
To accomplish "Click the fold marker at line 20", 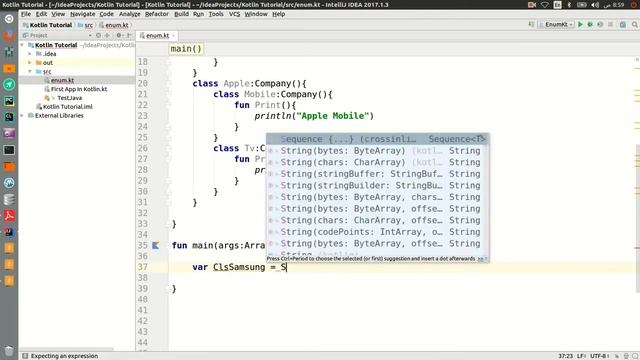I will click(168, 83).
